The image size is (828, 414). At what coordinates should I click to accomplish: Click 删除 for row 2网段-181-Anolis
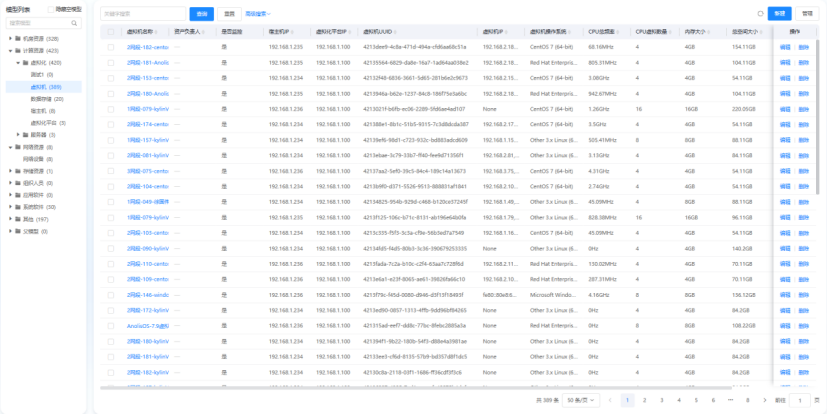(x=803, y=63)
